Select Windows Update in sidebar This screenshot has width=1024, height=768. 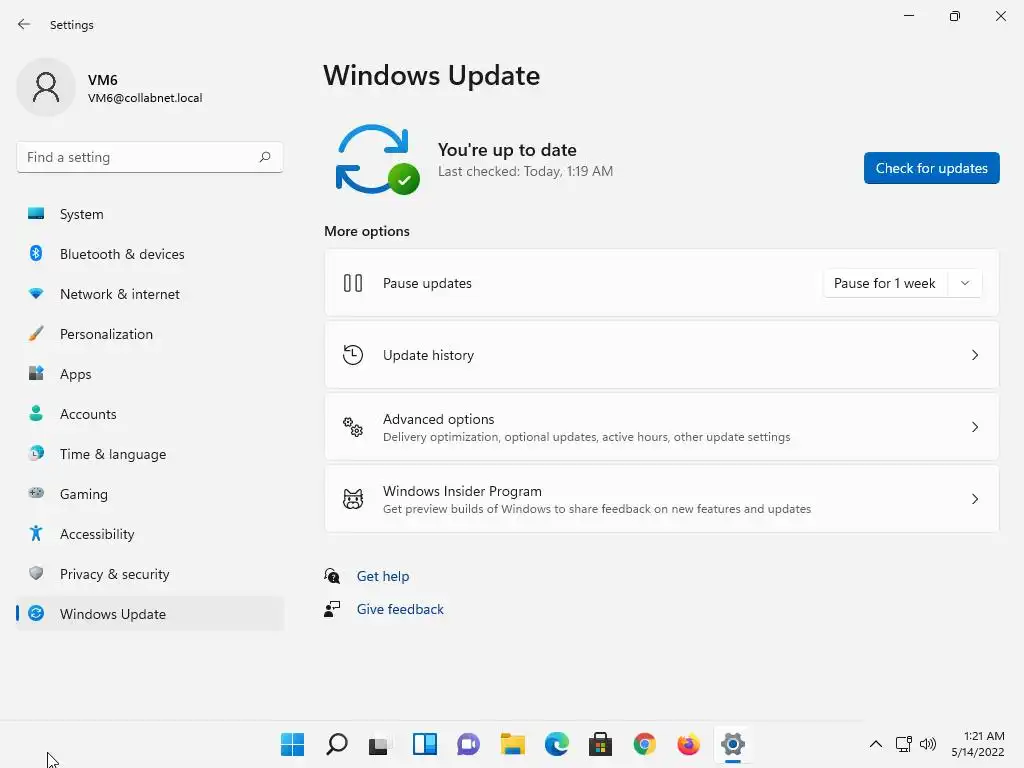[x=150, y=614]
